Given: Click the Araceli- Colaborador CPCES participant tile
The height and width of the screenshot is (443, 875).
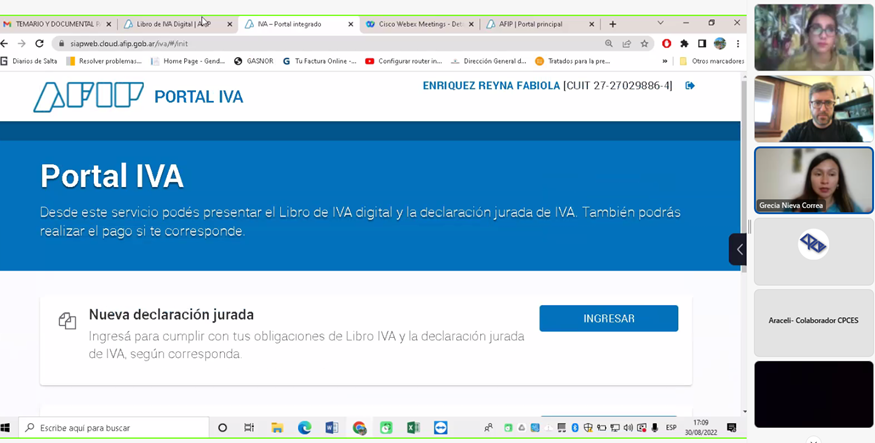Looking at the screenshot, I should click(814, 322).
